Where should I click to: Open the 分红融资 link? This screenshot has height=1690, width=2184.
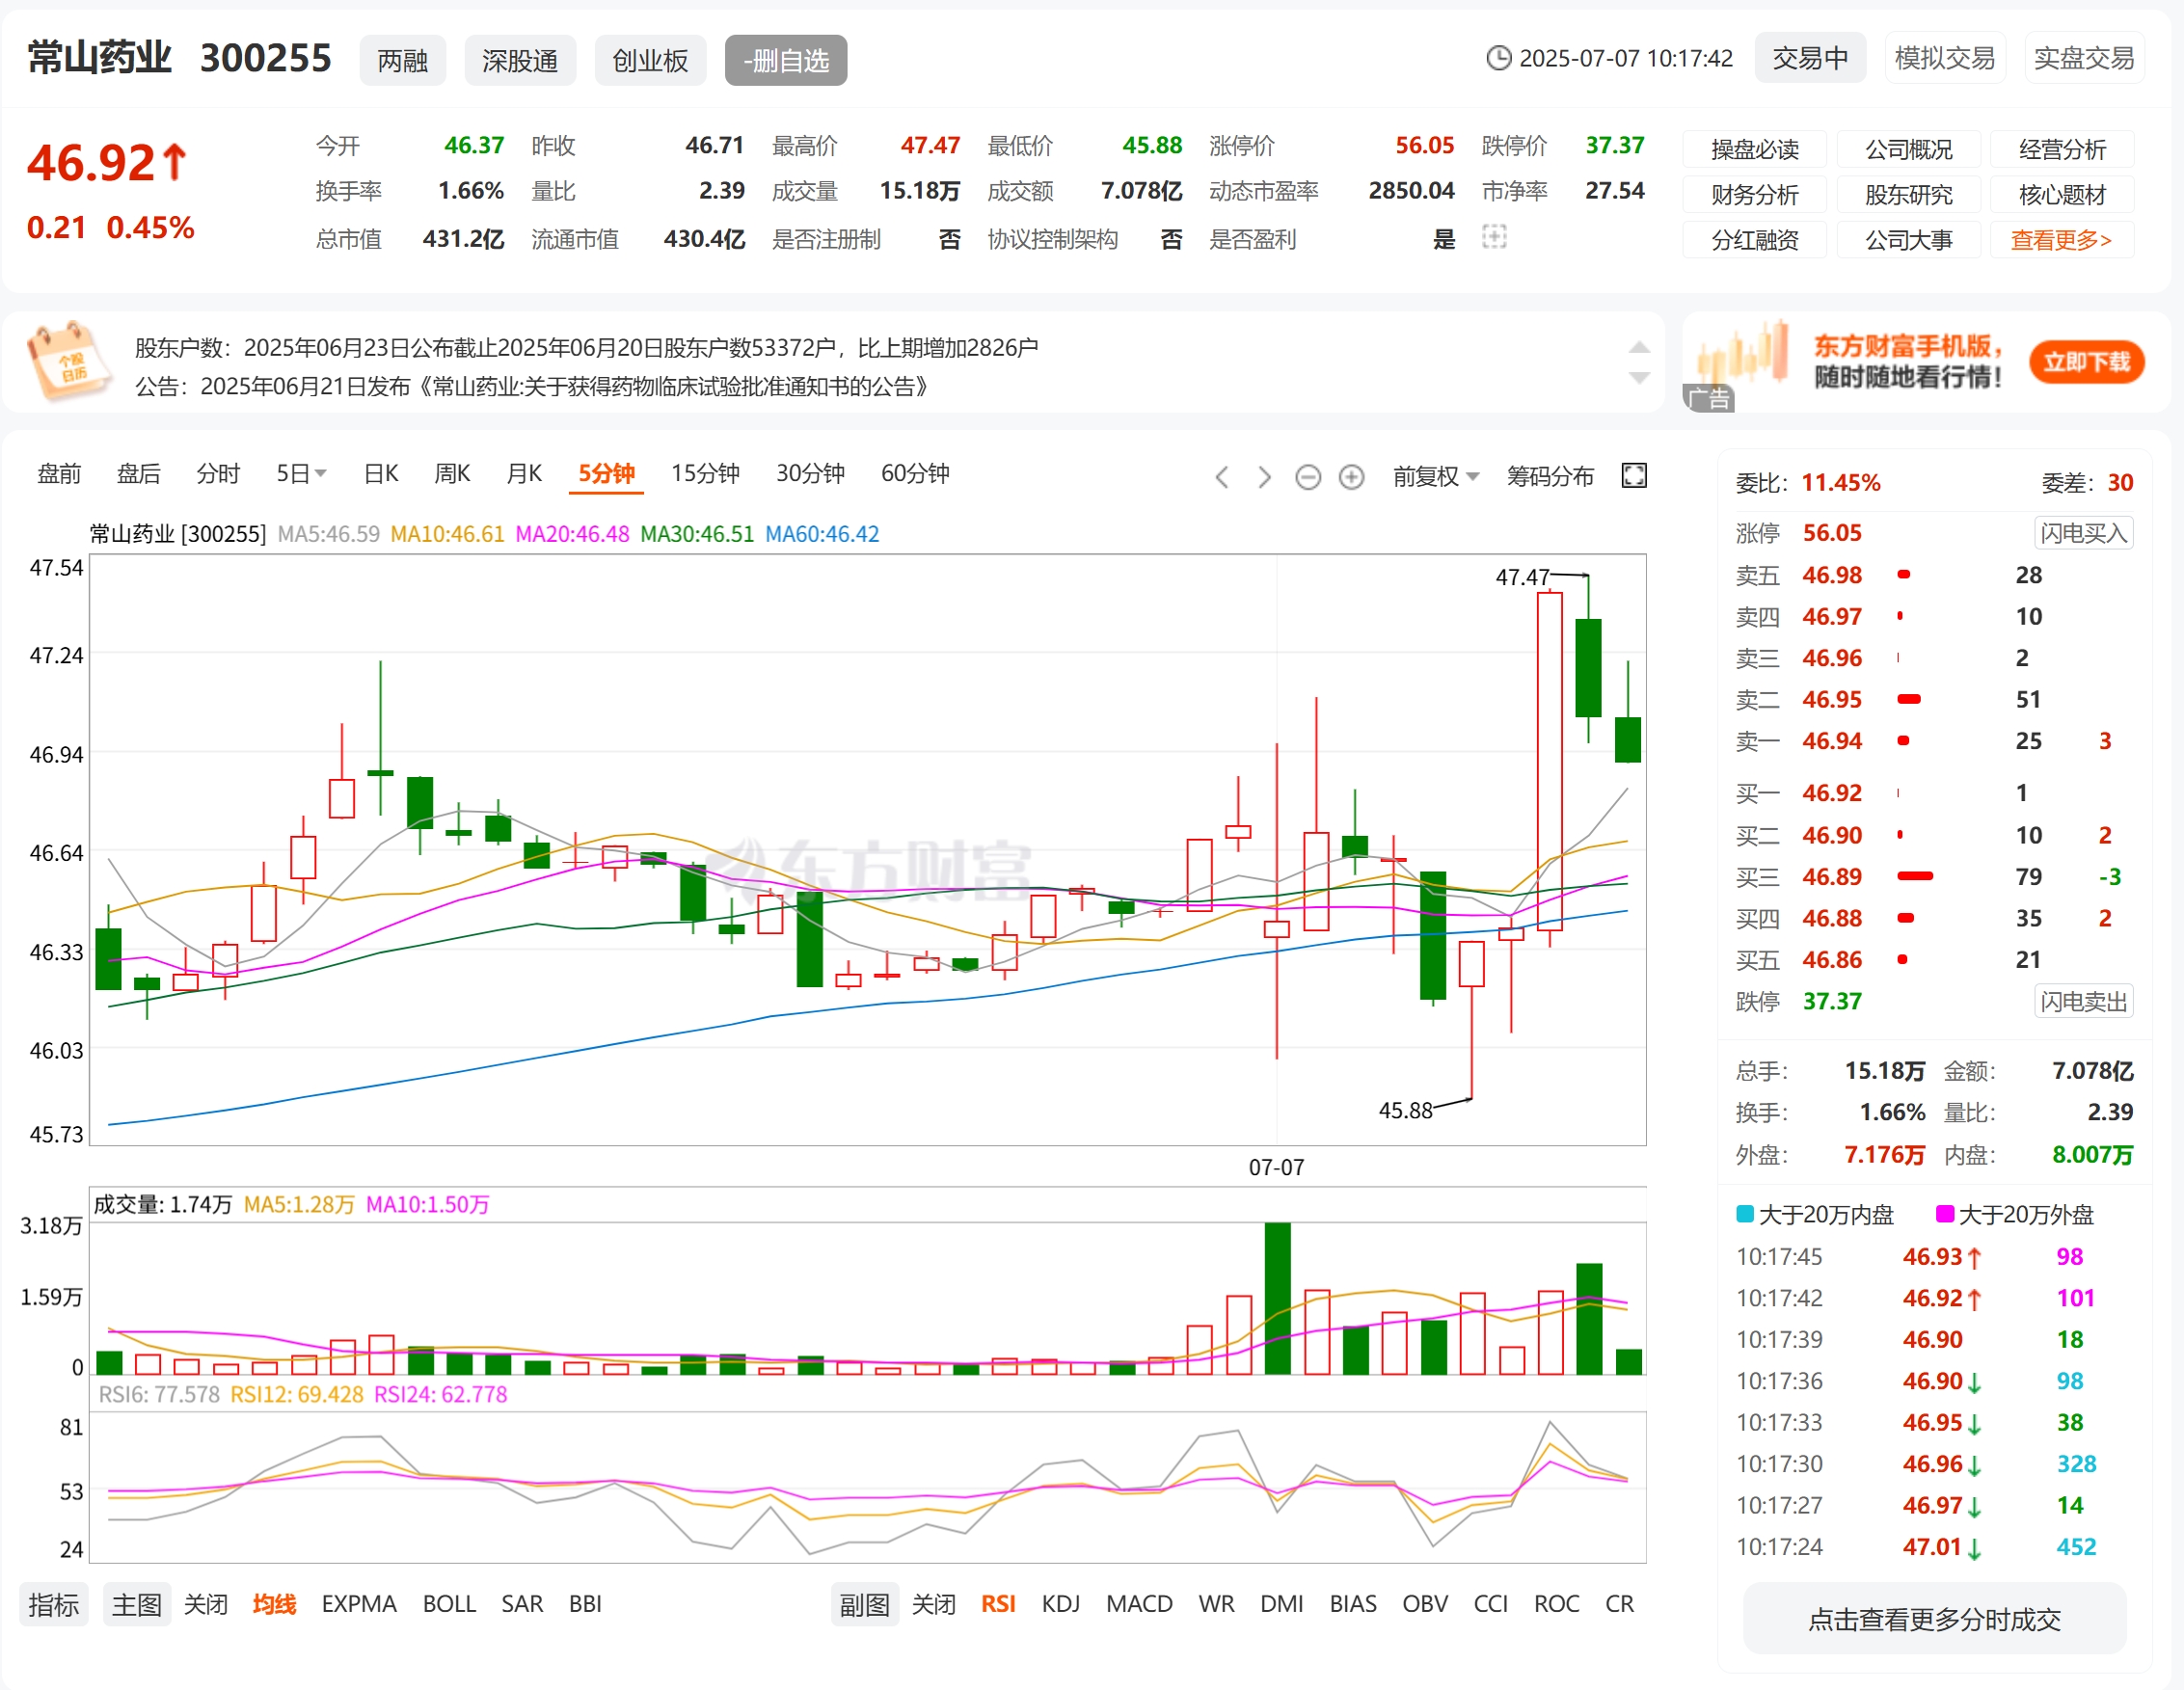[x=1755, y=240]
